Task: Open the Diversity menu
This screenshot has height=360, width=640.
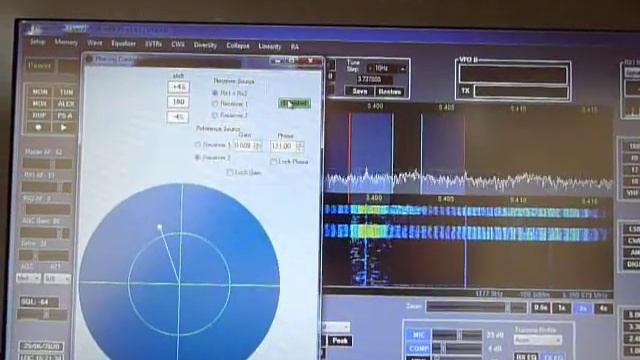Action: point(205,45)
